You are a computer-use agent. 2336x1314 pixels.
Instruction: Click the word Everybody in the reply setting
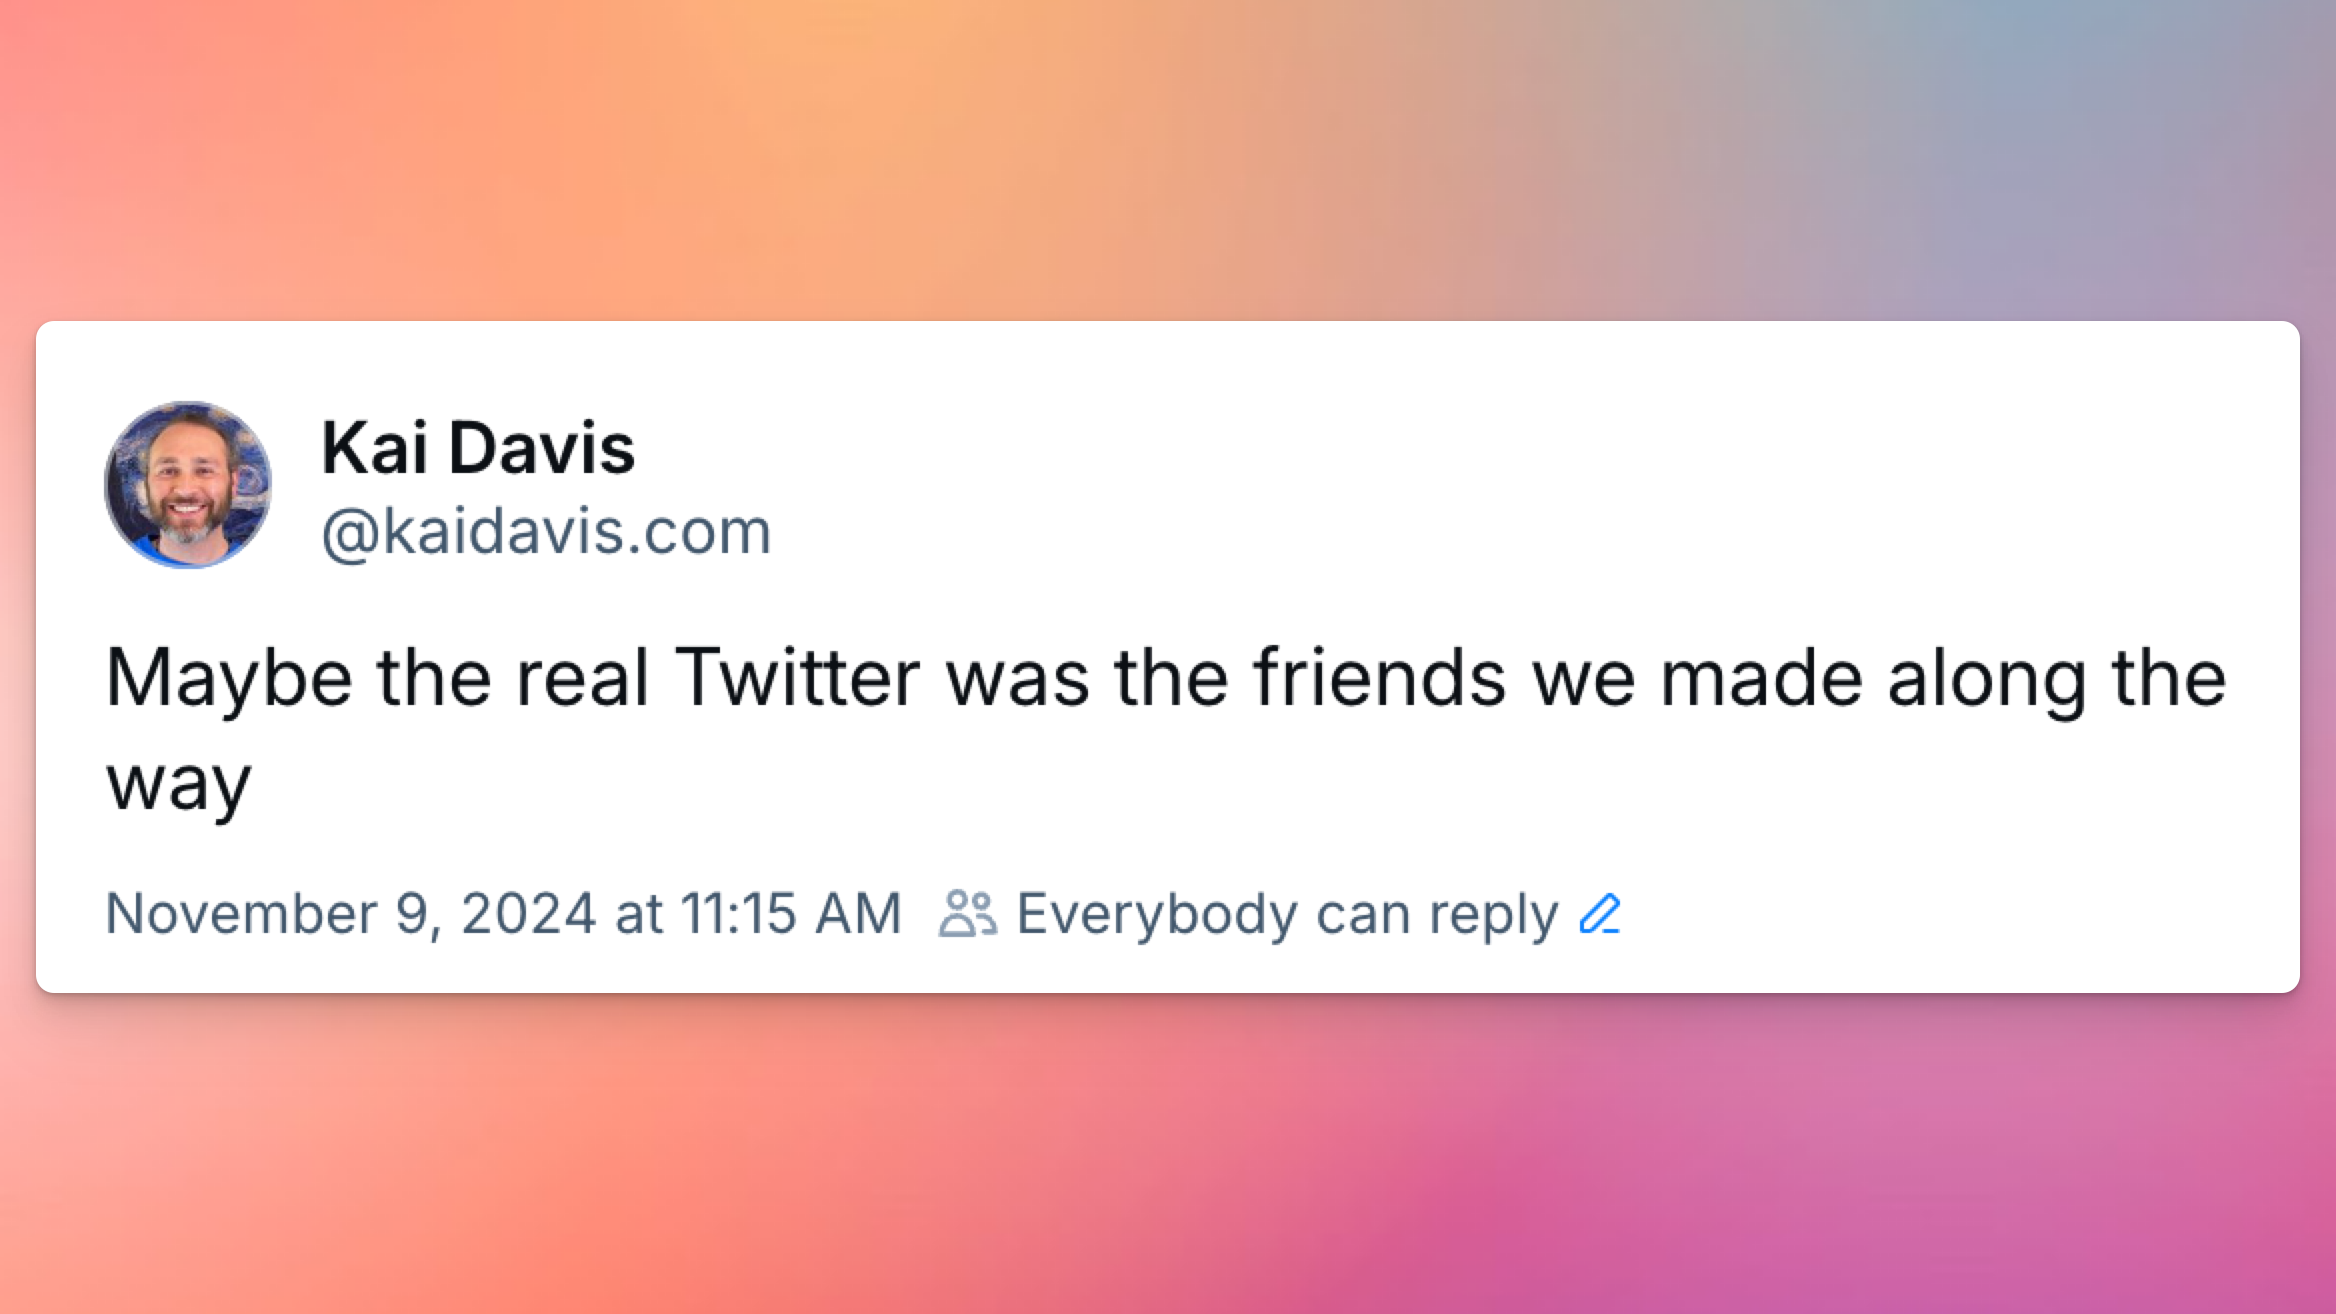pyautogui.click(x=1157, y=914)
